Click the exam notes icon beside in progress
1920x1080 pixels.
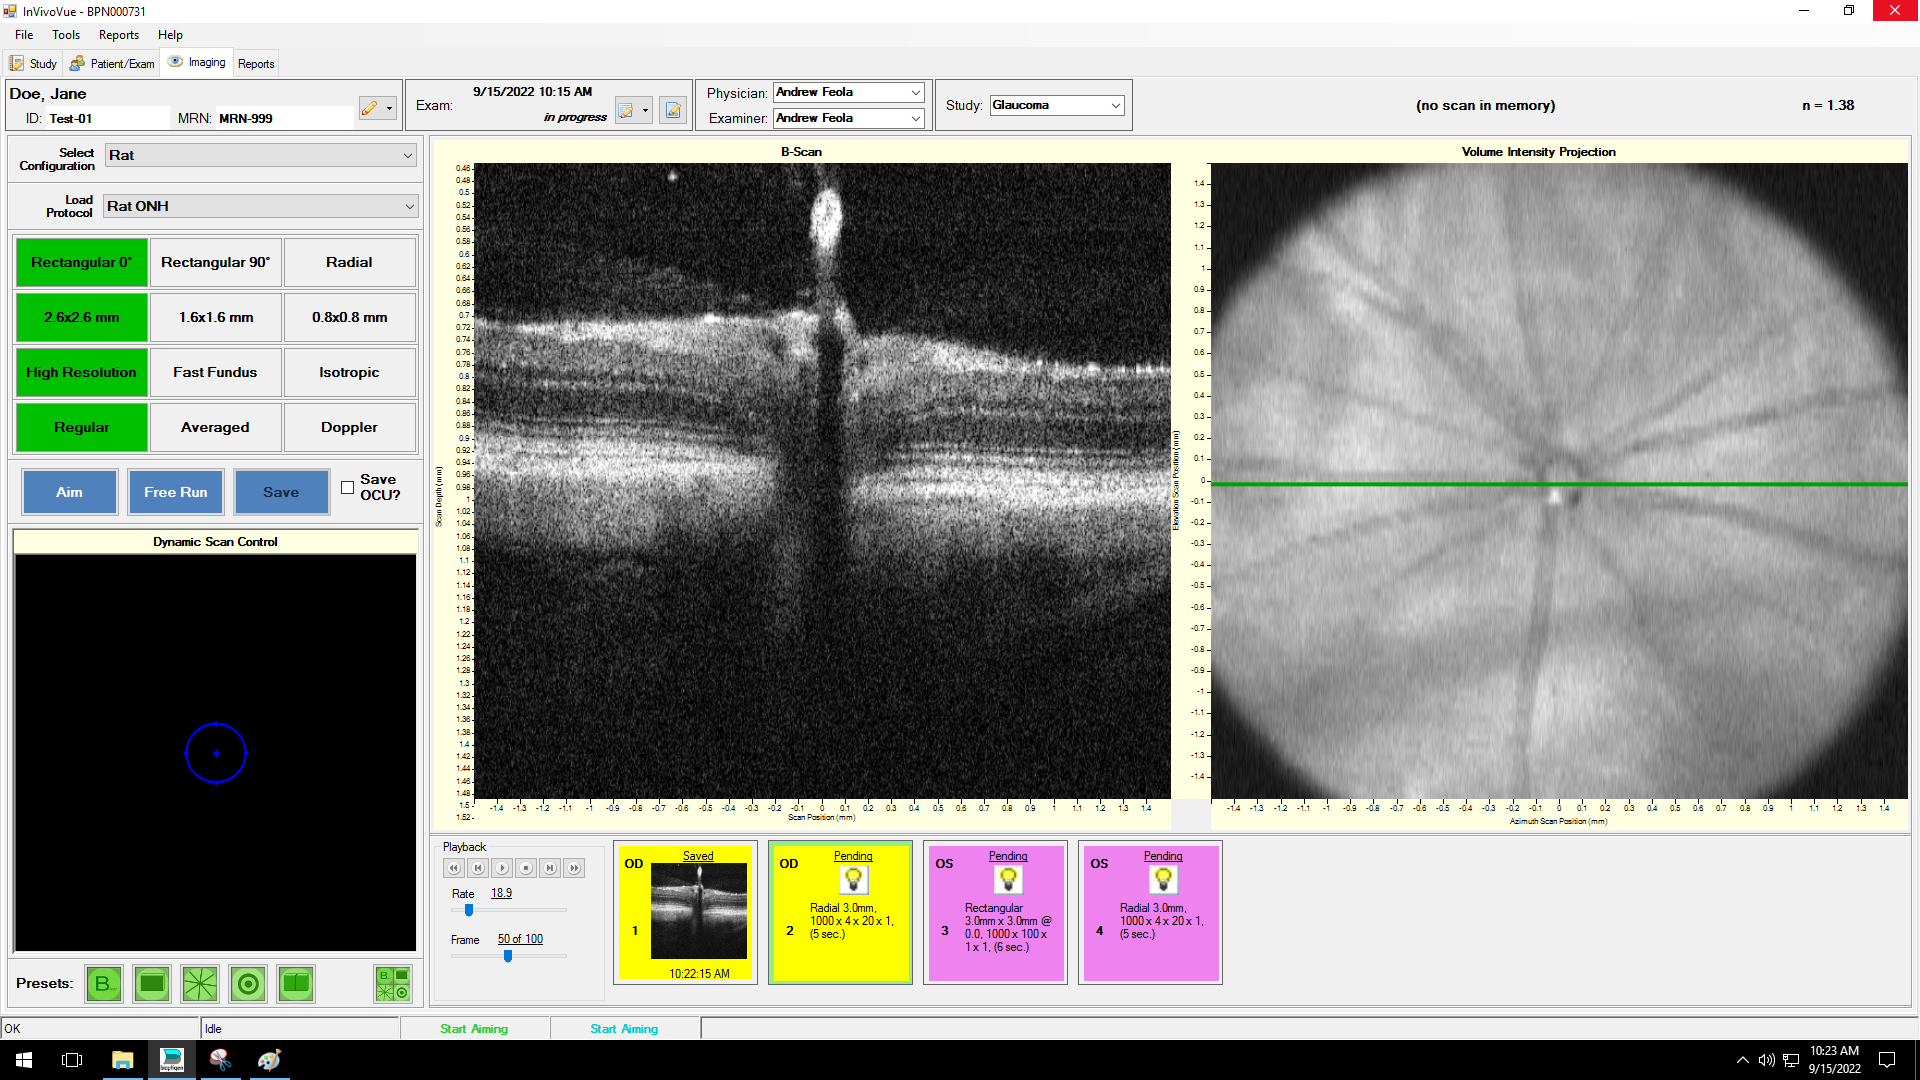coord(673,110)
